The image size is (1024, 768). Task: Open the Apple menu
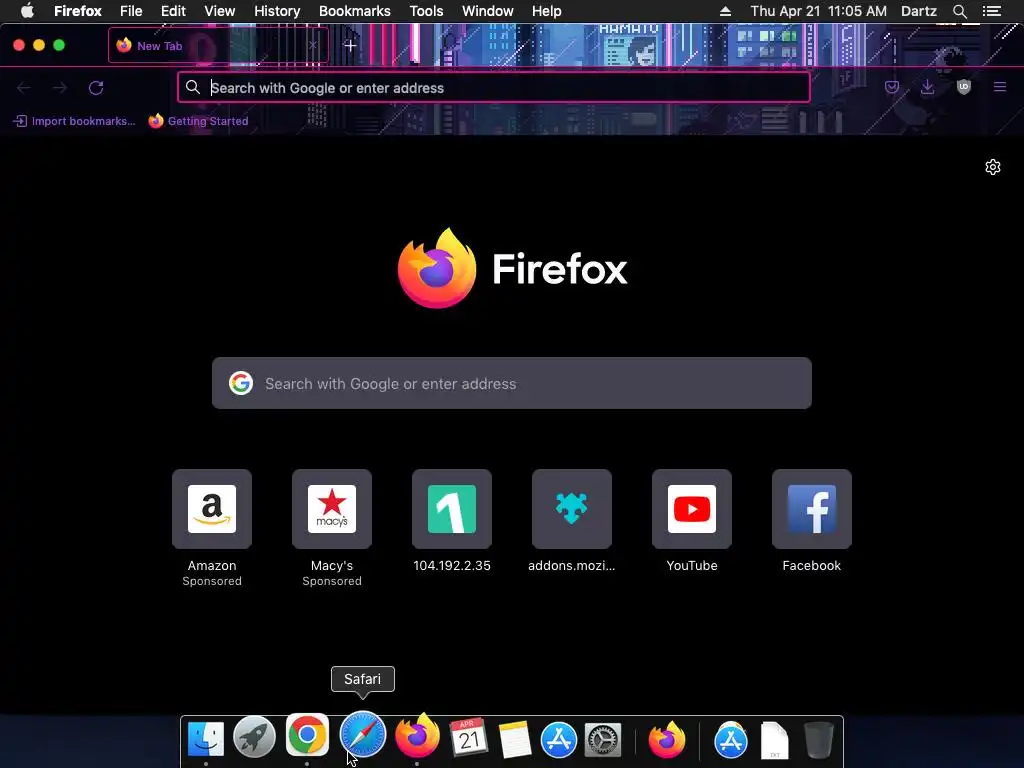tap(27, 11)
